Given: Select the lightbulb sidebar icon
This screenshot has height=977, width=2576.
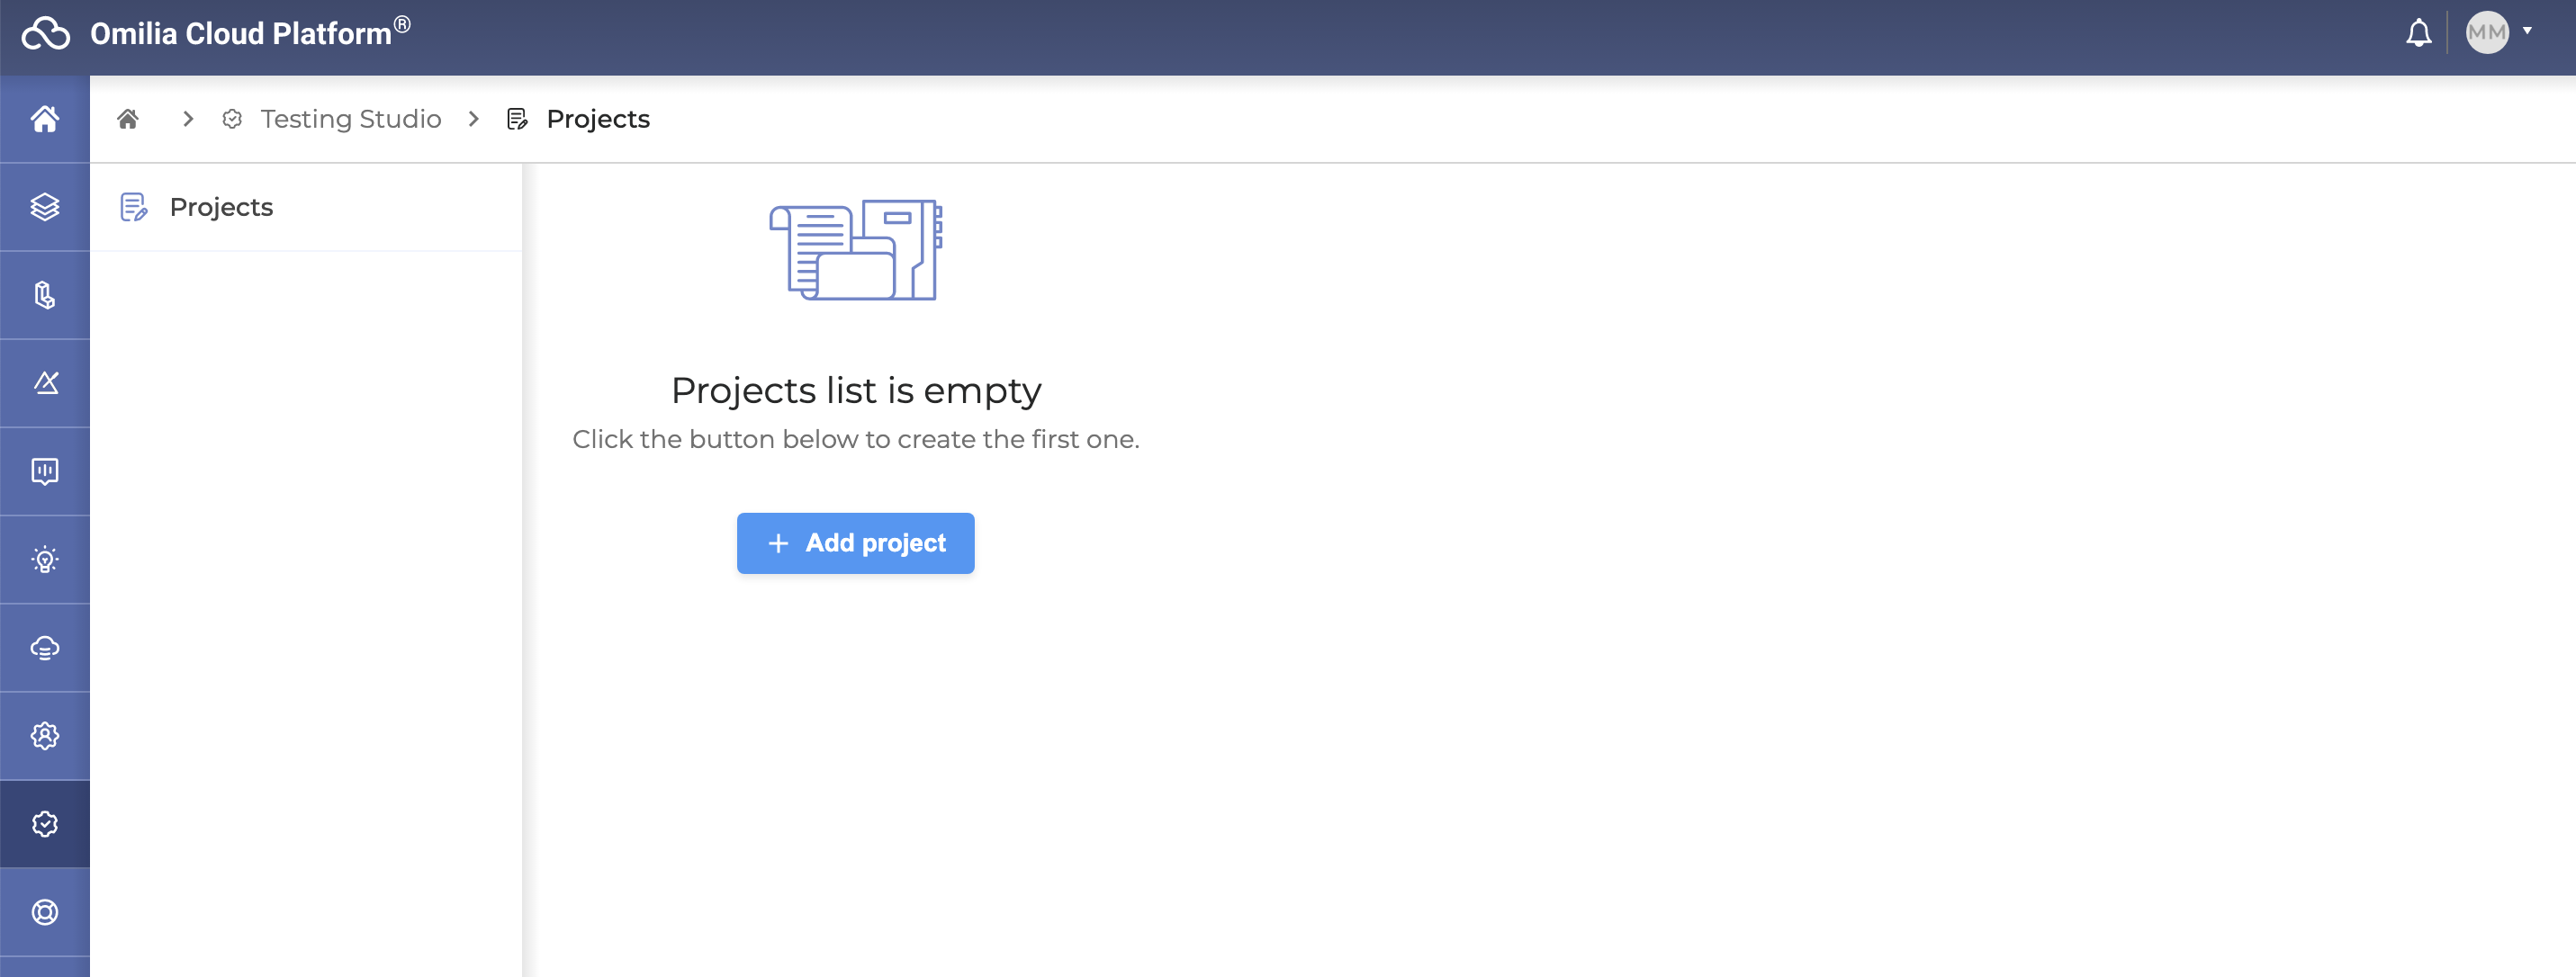Looking at the screenshot, I should [x=45, y=559].
